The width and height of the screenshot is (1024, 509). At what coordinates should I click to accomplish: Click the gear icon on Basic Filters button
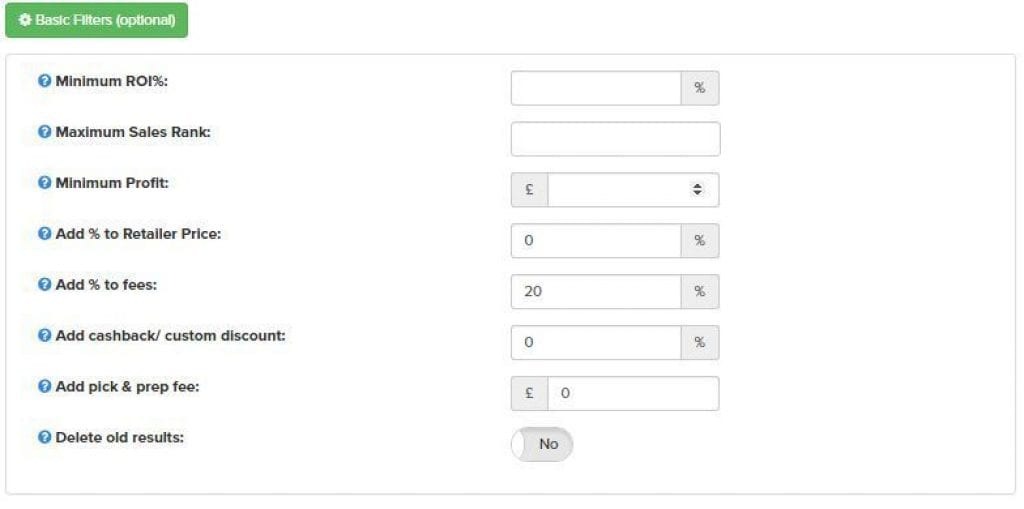tap(25, 21)
